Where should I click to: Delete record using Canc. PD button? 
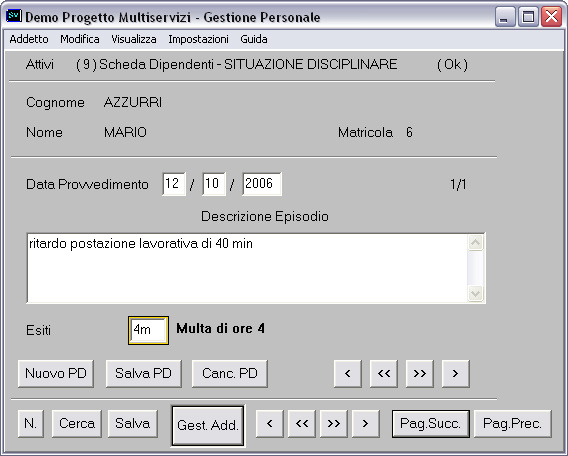230,373
